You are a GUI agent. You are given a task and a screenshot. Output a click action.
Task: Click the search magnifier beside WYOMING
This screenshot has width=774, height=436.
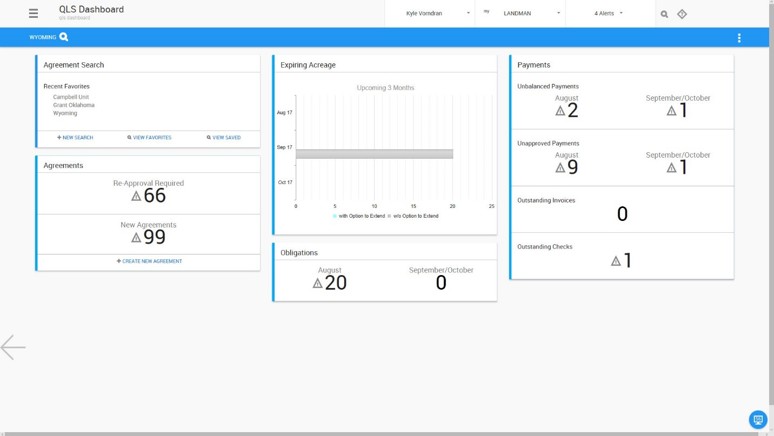[x=64, y=37]
